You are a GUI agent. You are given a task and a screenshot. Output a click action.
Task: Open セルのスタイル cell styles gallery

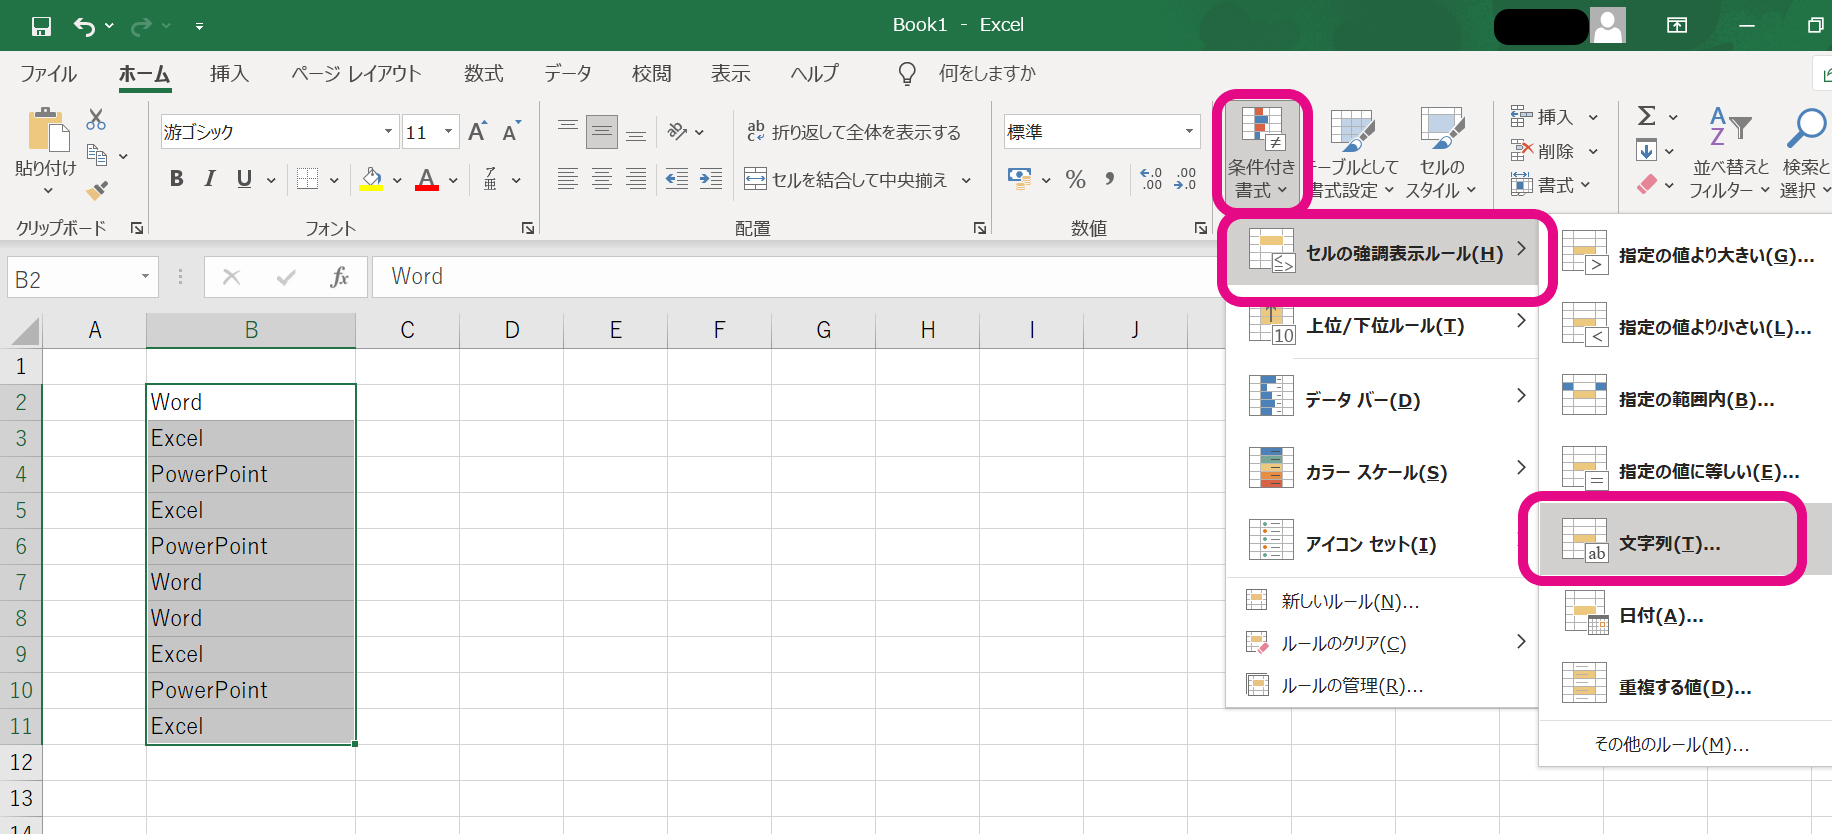coord(1441,151)
